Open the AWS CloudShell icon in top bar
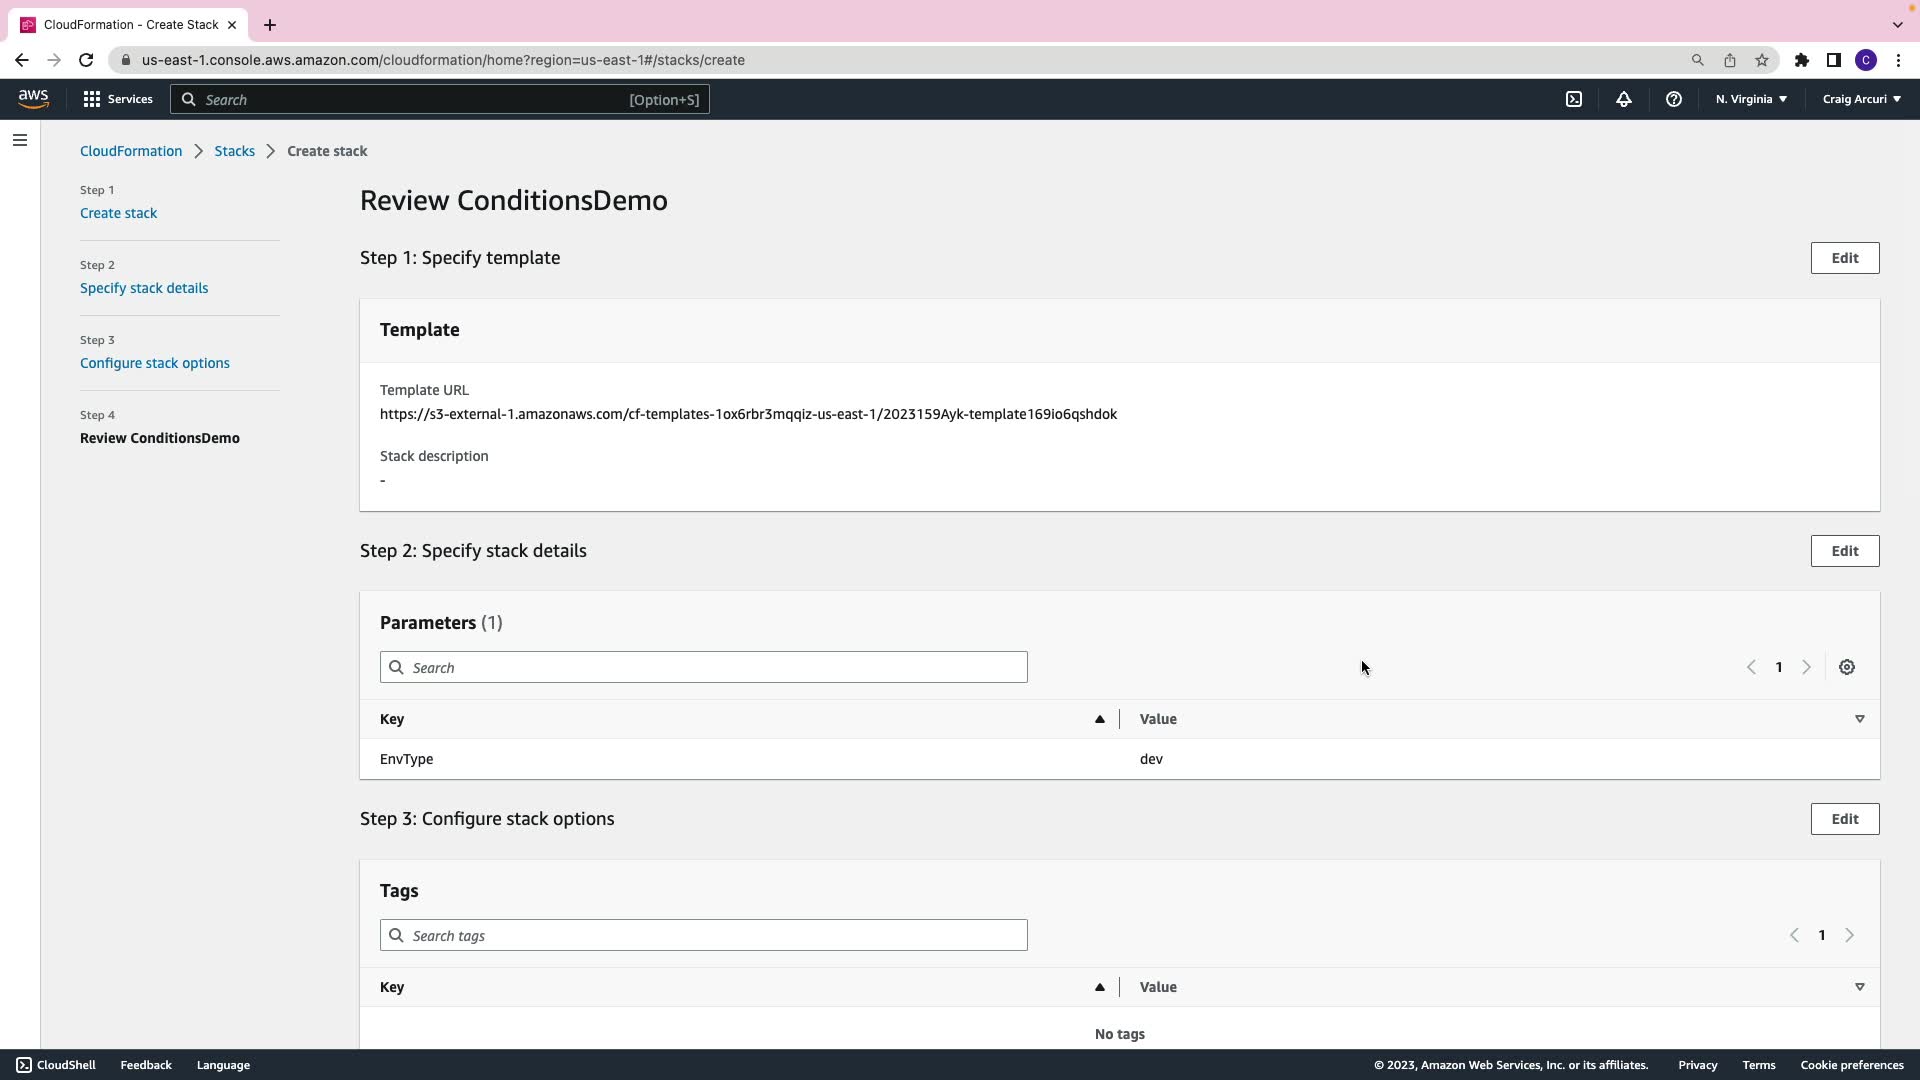 pos(1574,99)
